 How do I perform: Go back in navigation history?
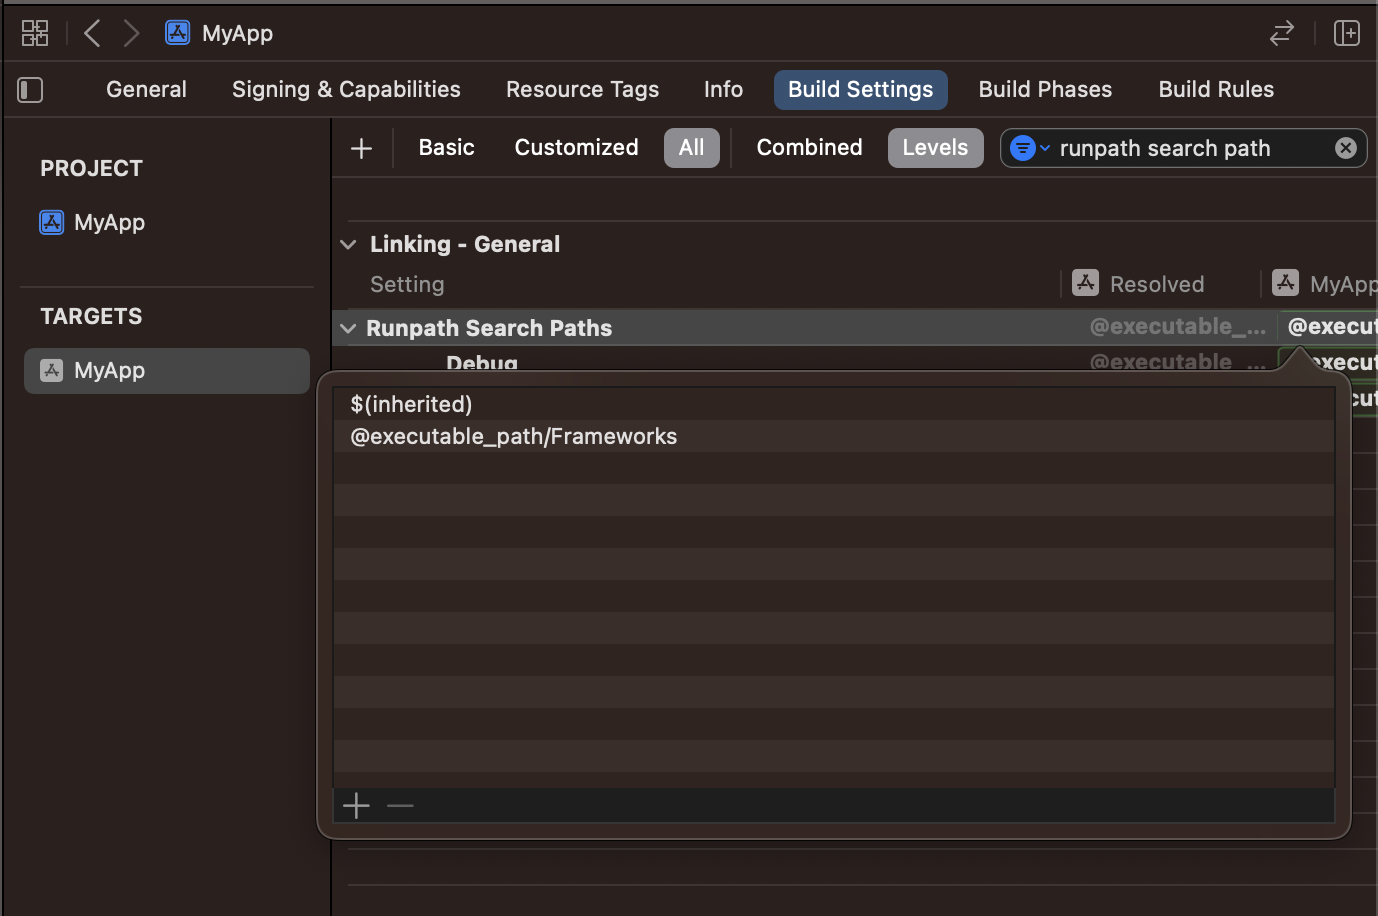tap(92, 33)
